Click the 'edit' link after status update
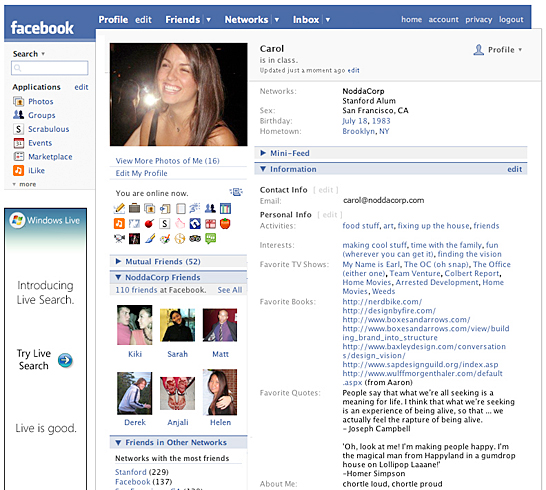Screen dimensions: 546x490 coord(353,70)
